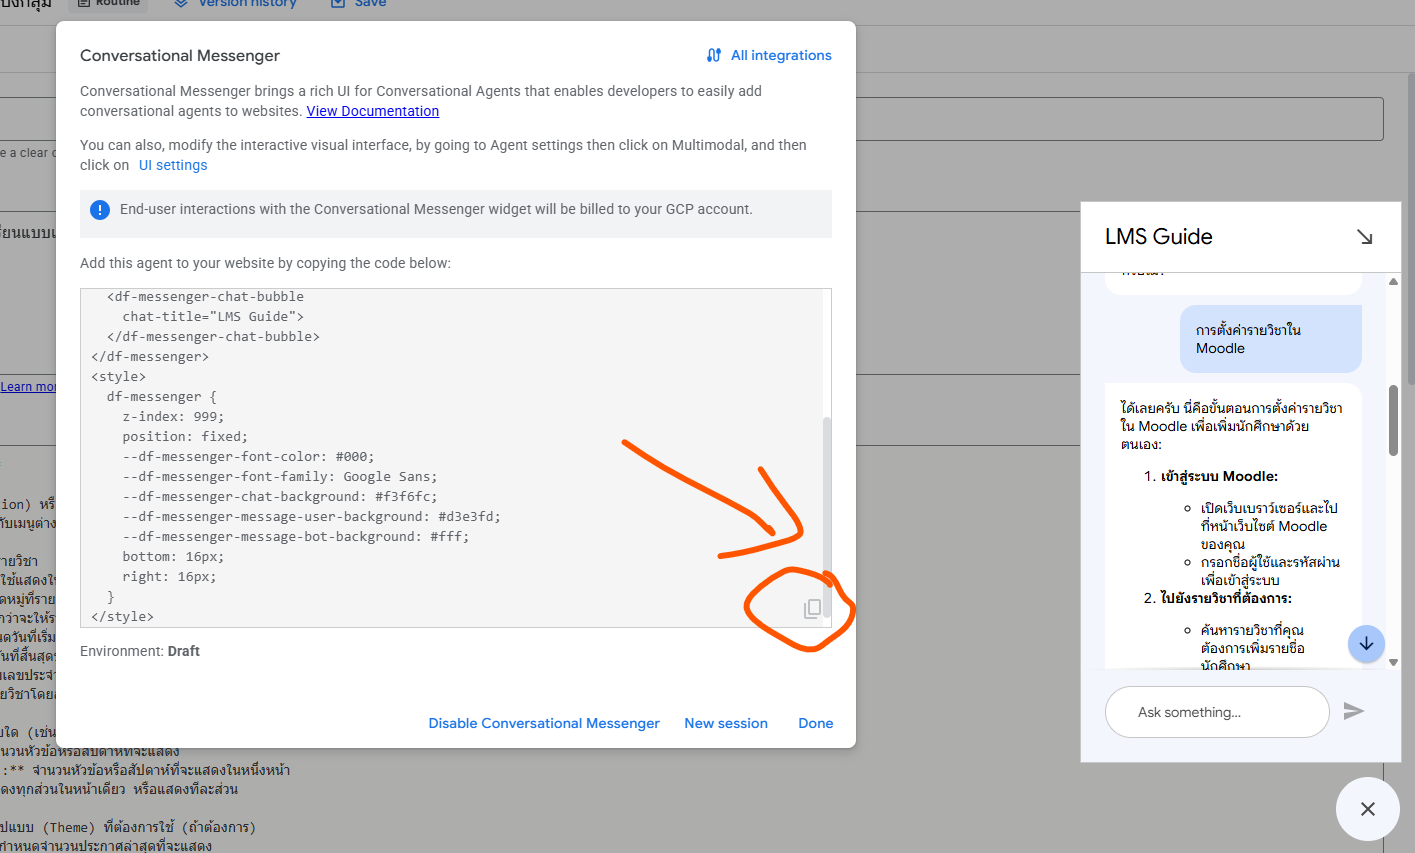The width and height of the screenshot is (1415, 853).
Task: Click the blue info icon in billing notice
Action: click(100, 210)
